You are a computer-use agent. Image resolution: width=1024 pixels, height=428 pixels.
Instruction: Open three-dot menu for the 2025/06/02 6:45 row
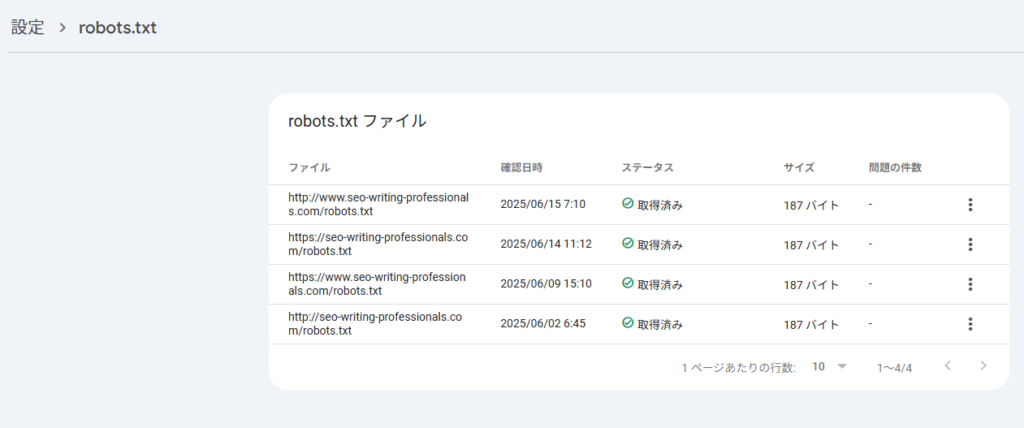click(970, 324)
